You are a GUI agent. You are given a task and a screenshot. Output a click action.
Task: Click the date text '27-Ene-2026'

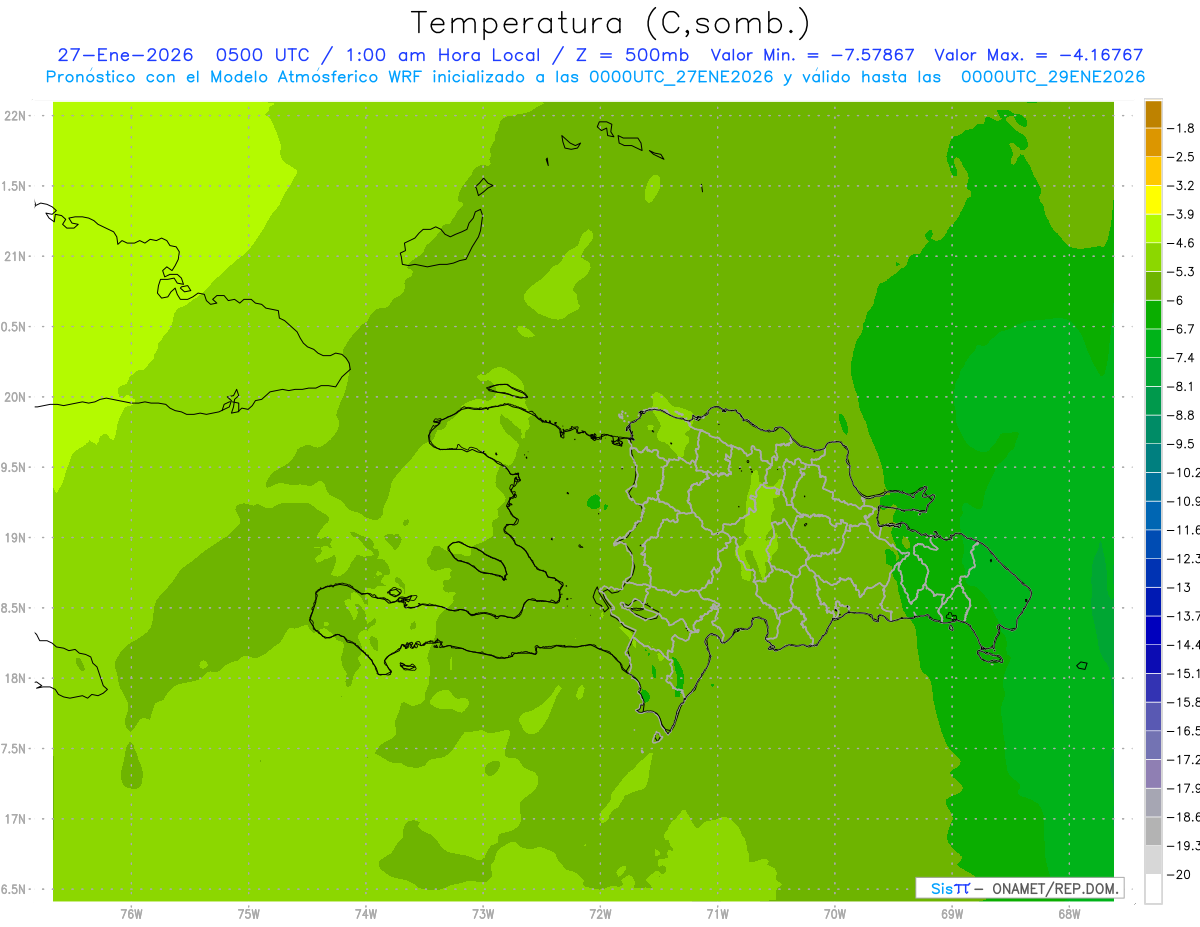[x=125, y=55]
